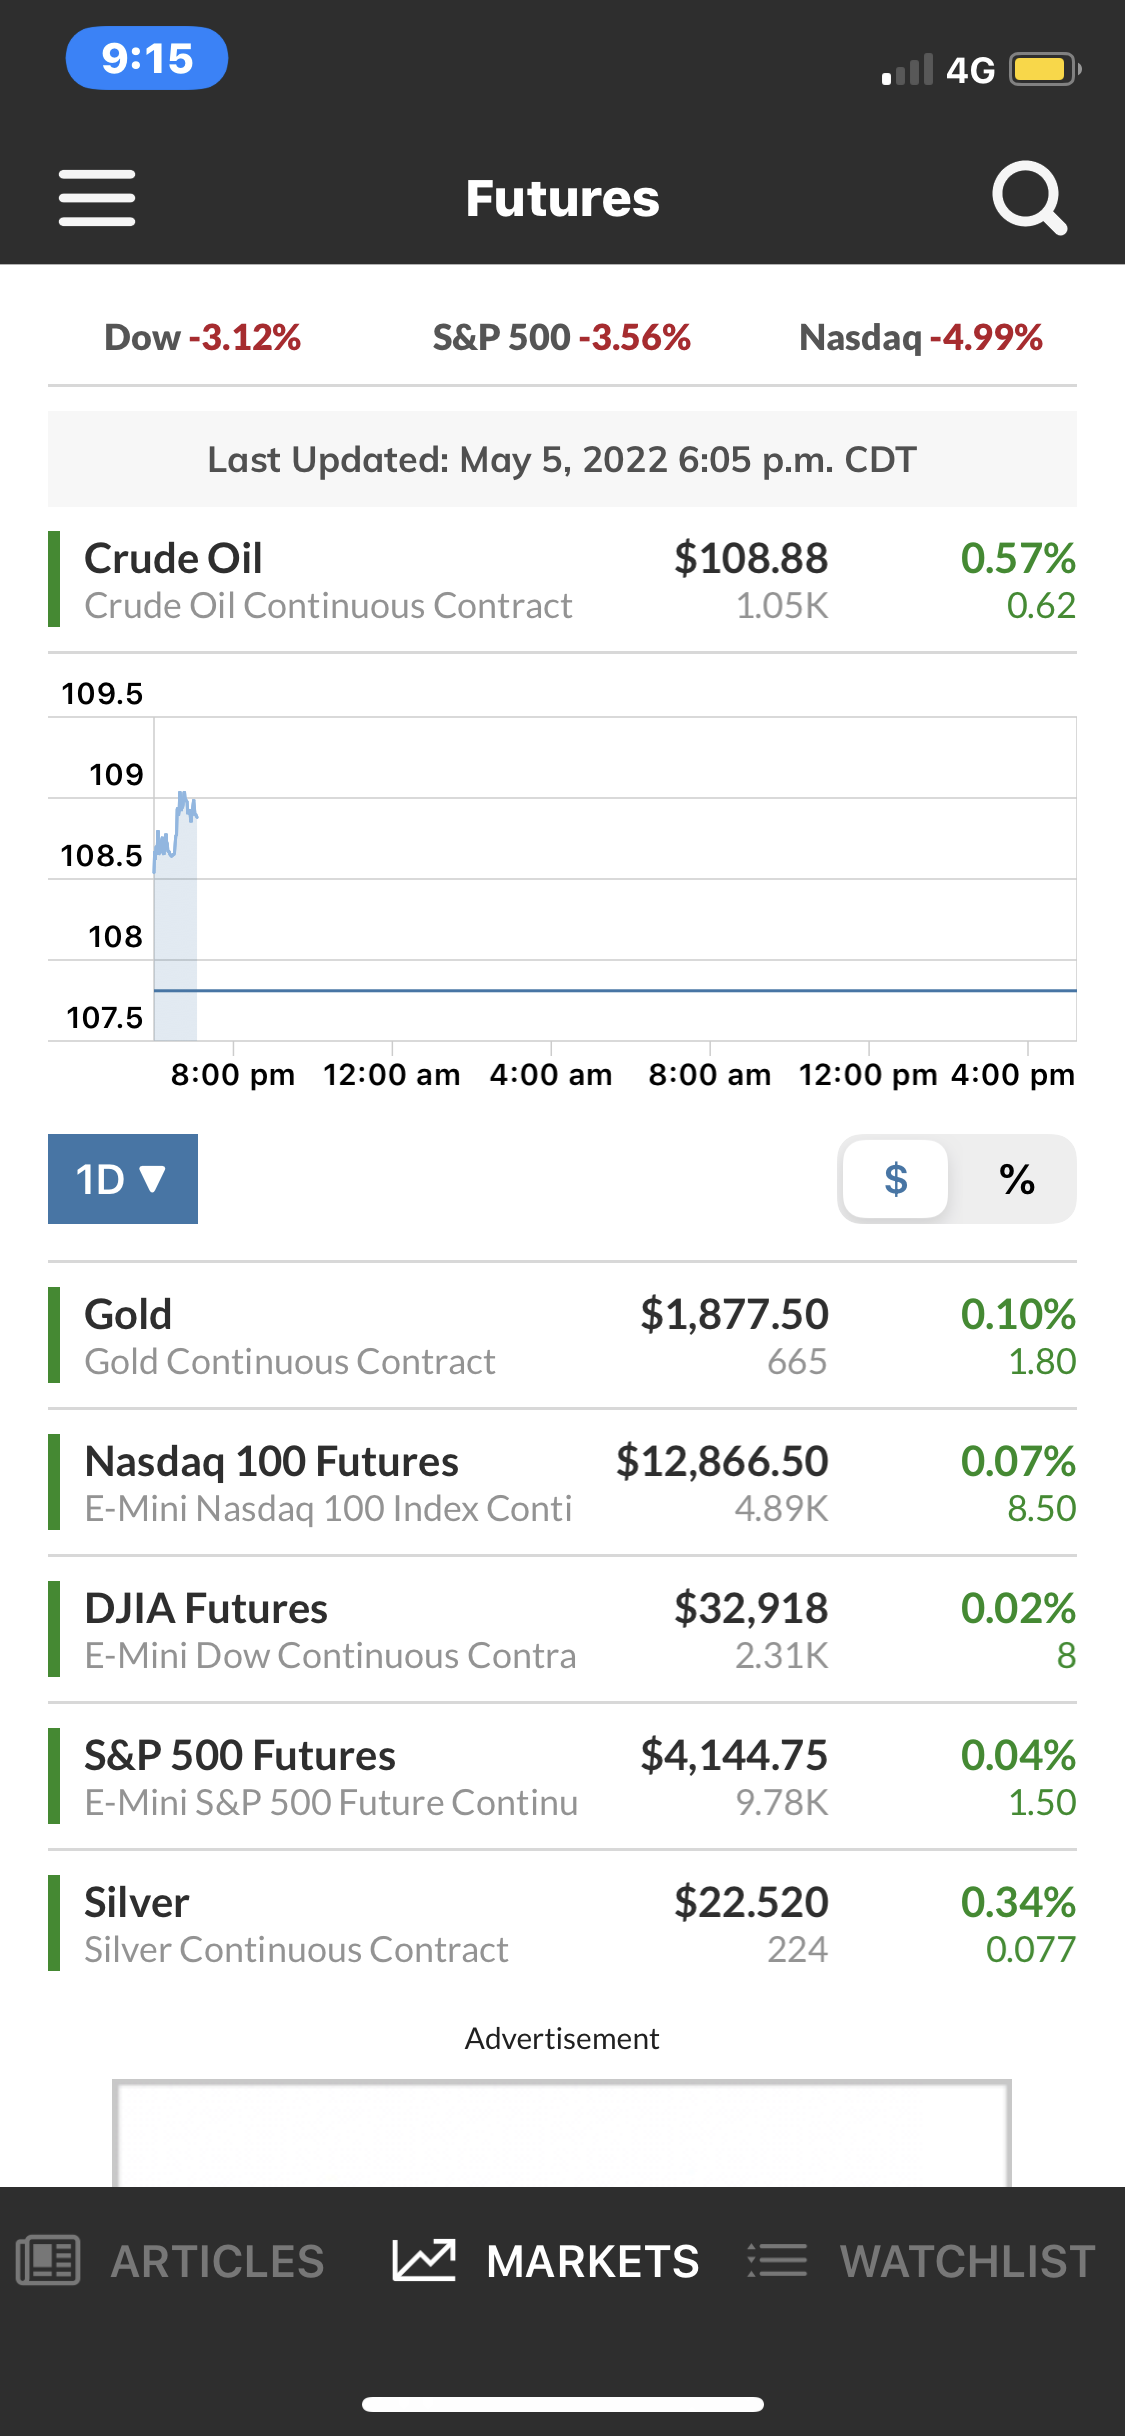Screen dimensions: 1125x2436
Task: Go to the Articles tab
Action: (217, 2261)
